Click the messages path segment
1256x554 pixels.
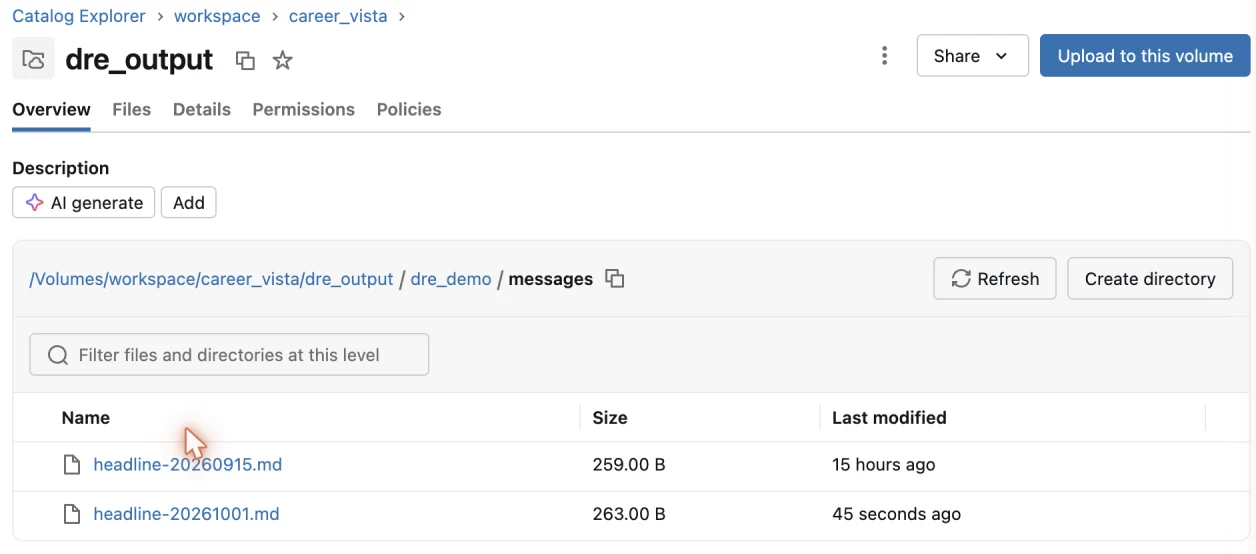click(551, 279)
